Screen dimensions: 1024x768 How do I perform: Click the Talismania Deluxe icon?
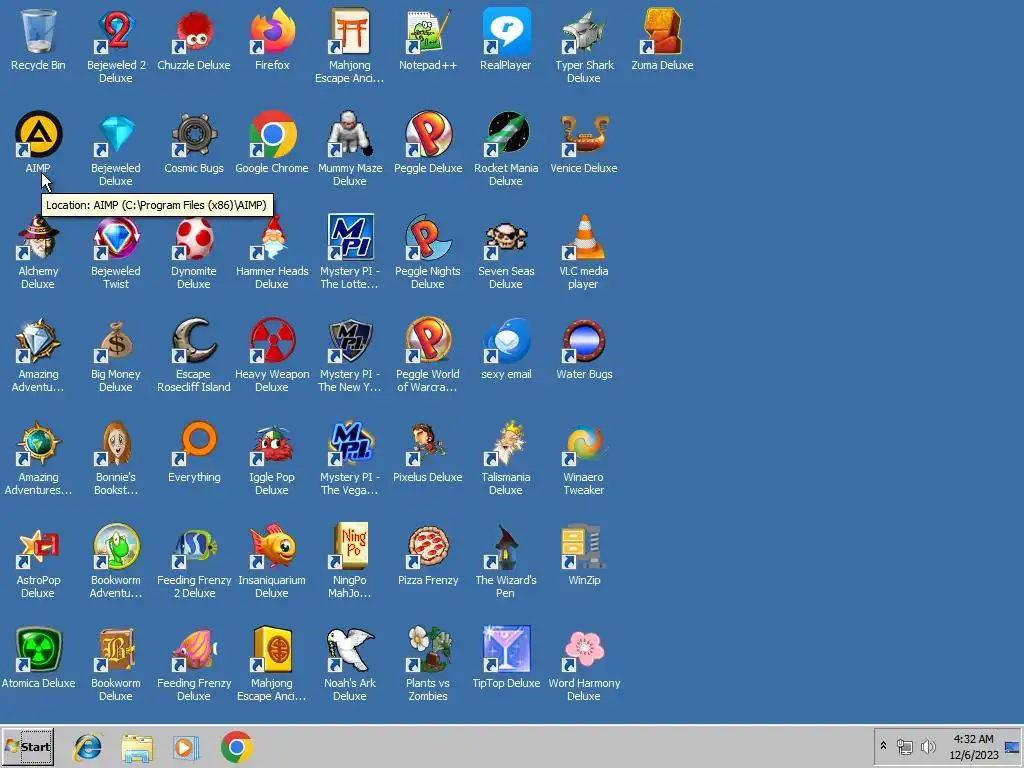pyautogui.click(x=505, y=444)
